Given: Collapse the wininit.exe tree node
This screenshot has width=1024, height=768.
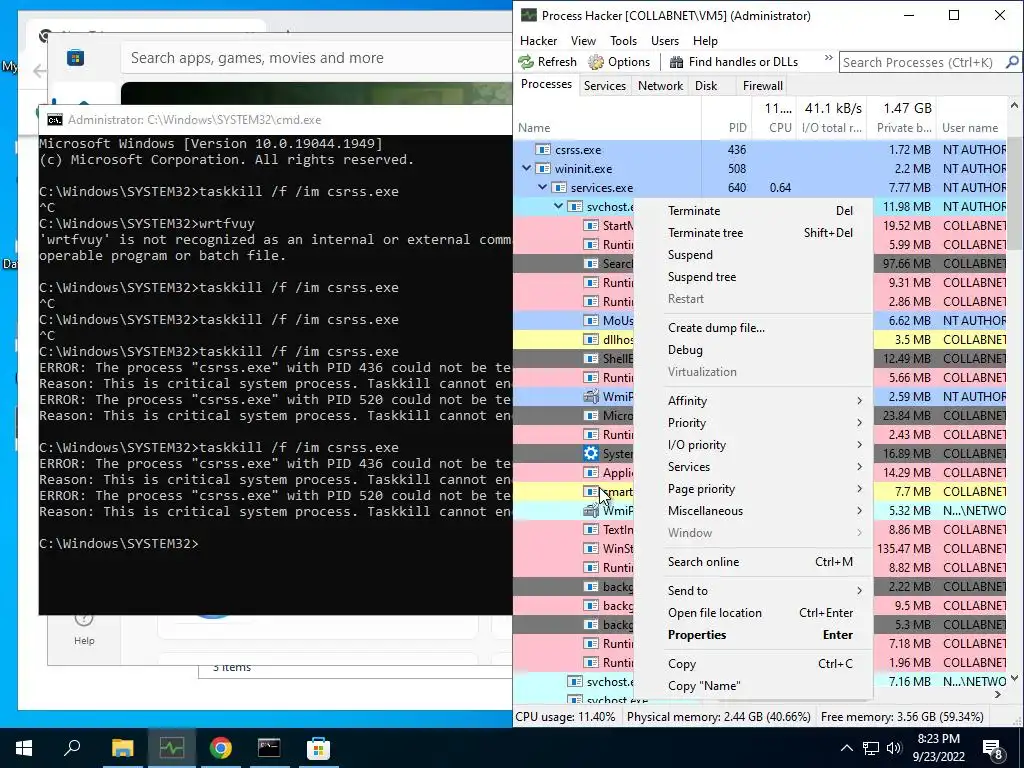Looking at the screenshot, I should click(526, 168).
